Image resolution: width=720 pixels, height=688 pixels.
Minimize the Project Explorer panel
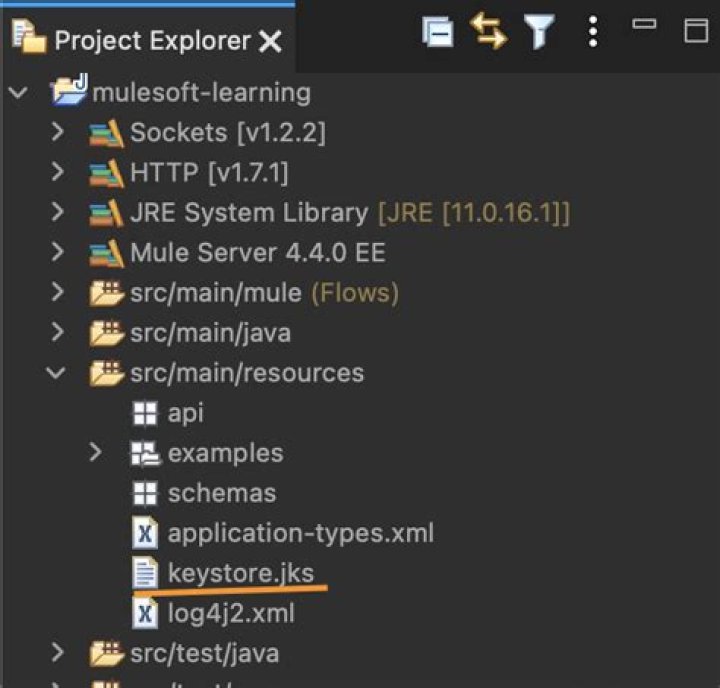(x=644, y=24)
